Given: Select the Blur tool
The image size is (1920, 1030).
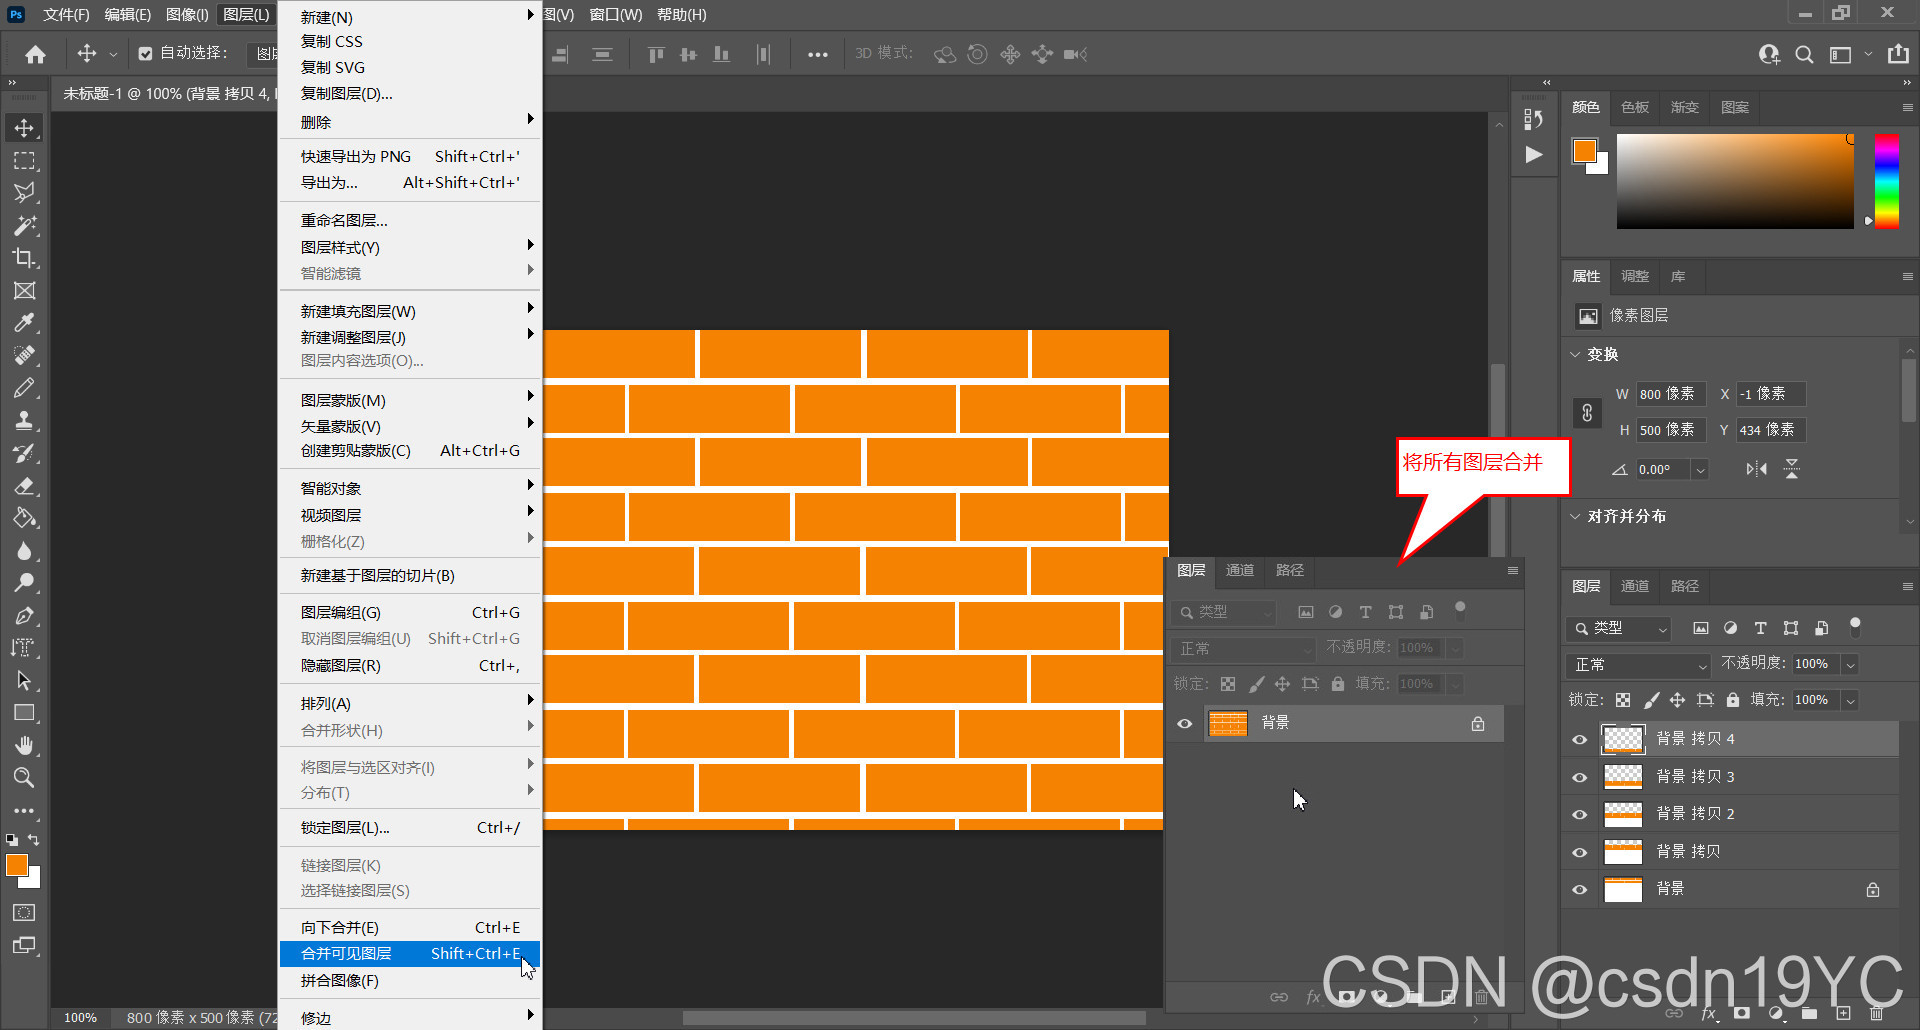Looking at the screenshot, I should point(24,551).
